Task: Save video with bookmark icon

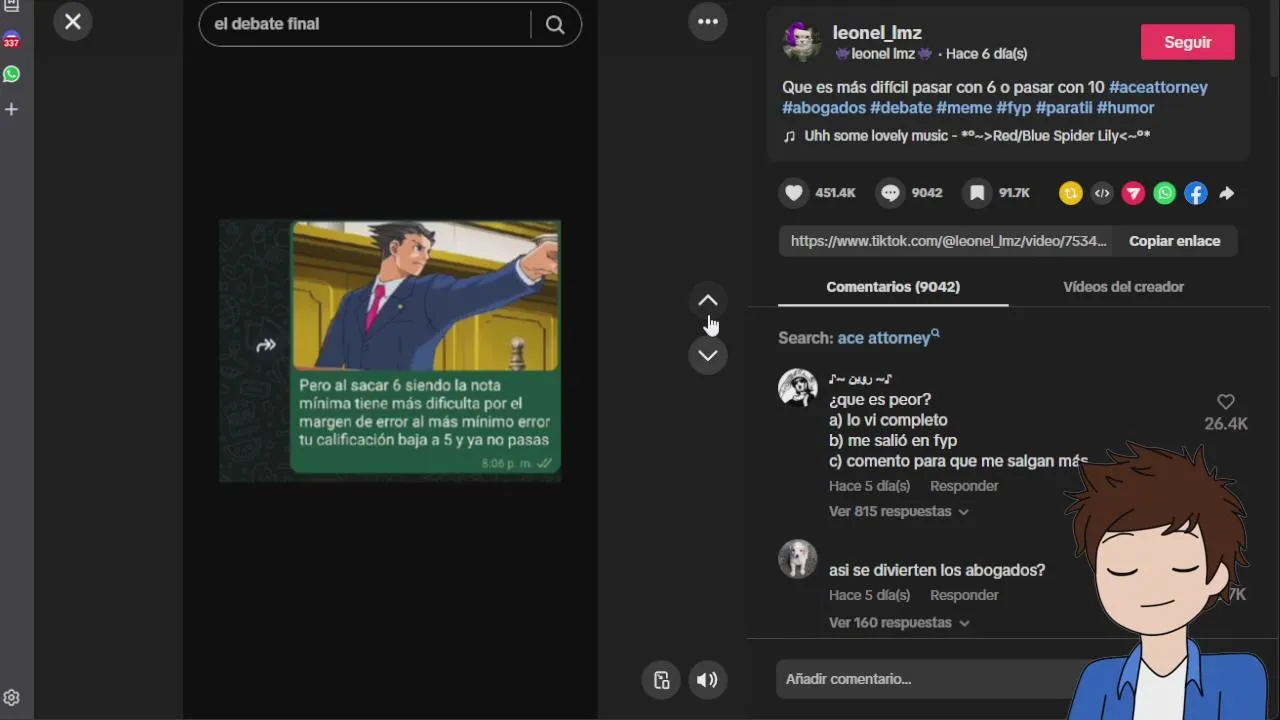Action: click(x=977, y=193)
